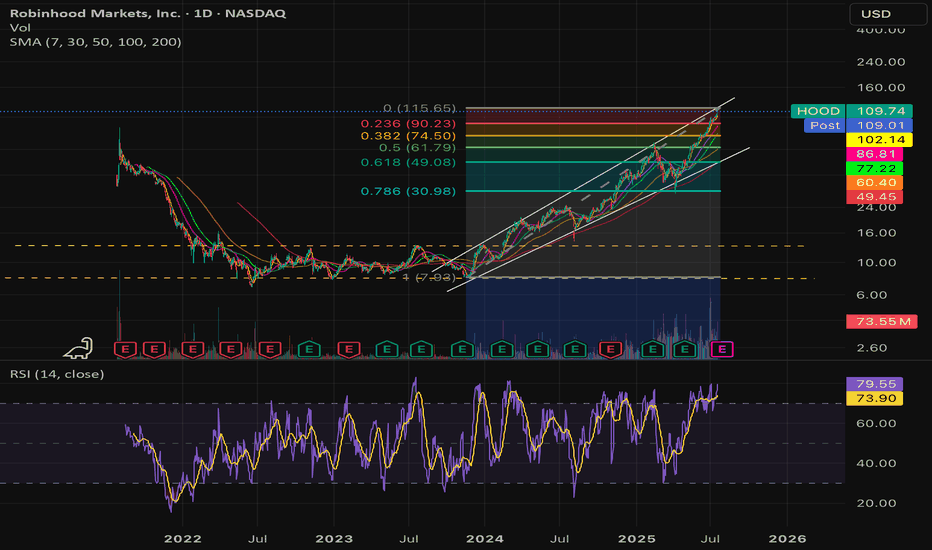Click the HOOD 109.74 price label
932x550 pixels.
pos(852,111)
